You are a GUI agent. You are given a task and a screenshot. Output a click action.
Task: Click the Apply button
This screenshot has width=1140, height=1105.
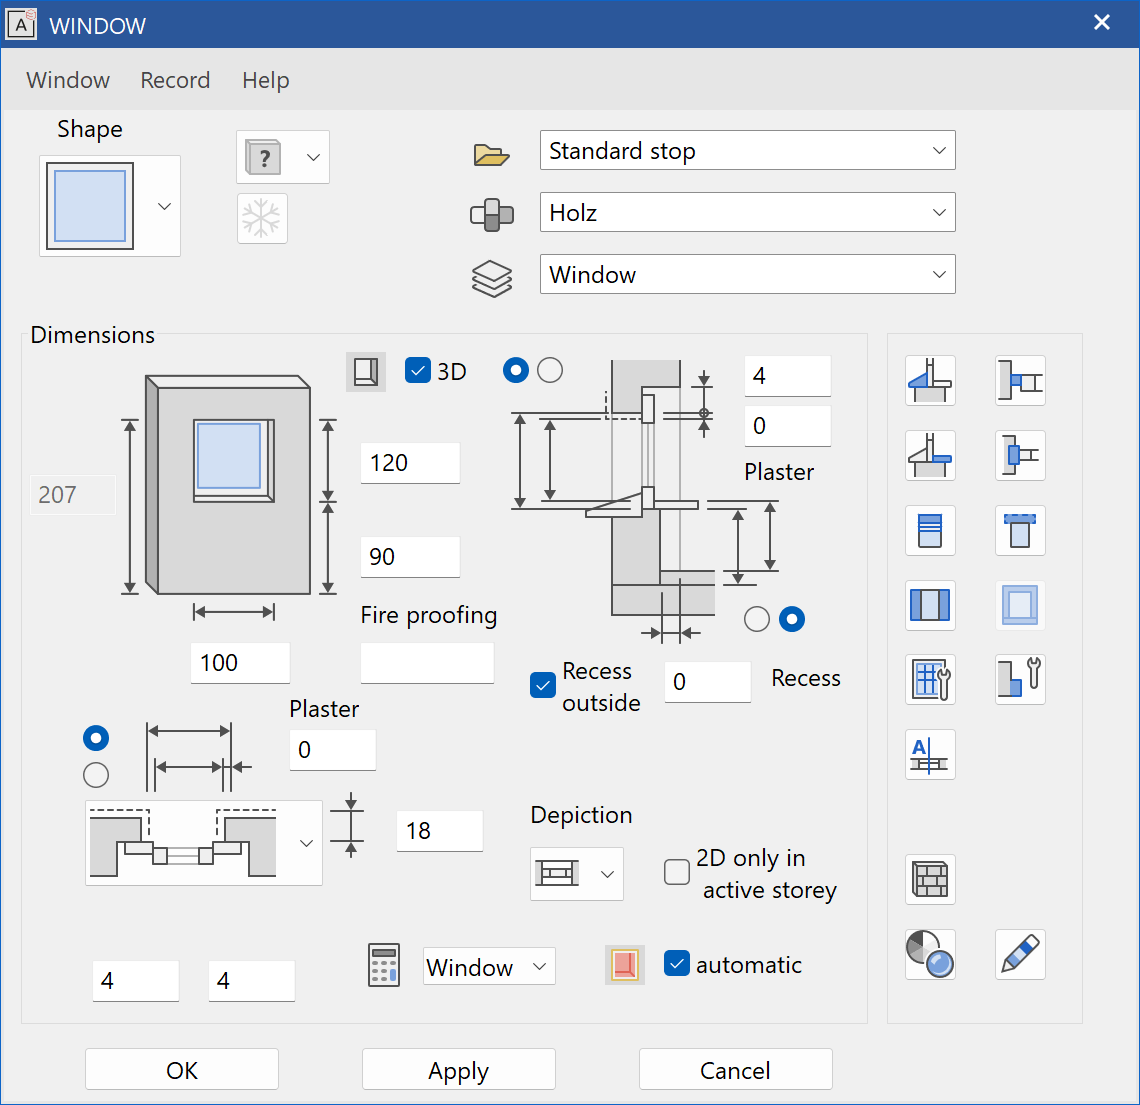[459, 1069]
